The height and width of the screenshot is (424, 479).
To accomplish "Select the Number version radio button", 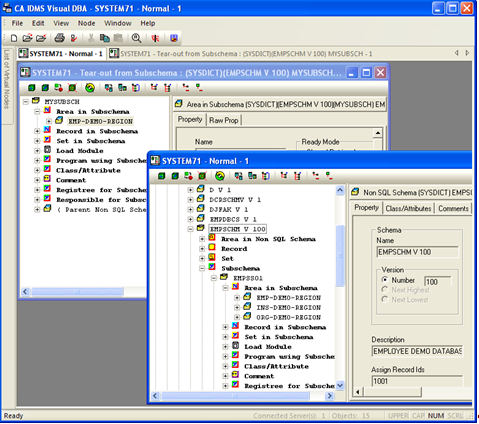I will (x=385, y=280).
